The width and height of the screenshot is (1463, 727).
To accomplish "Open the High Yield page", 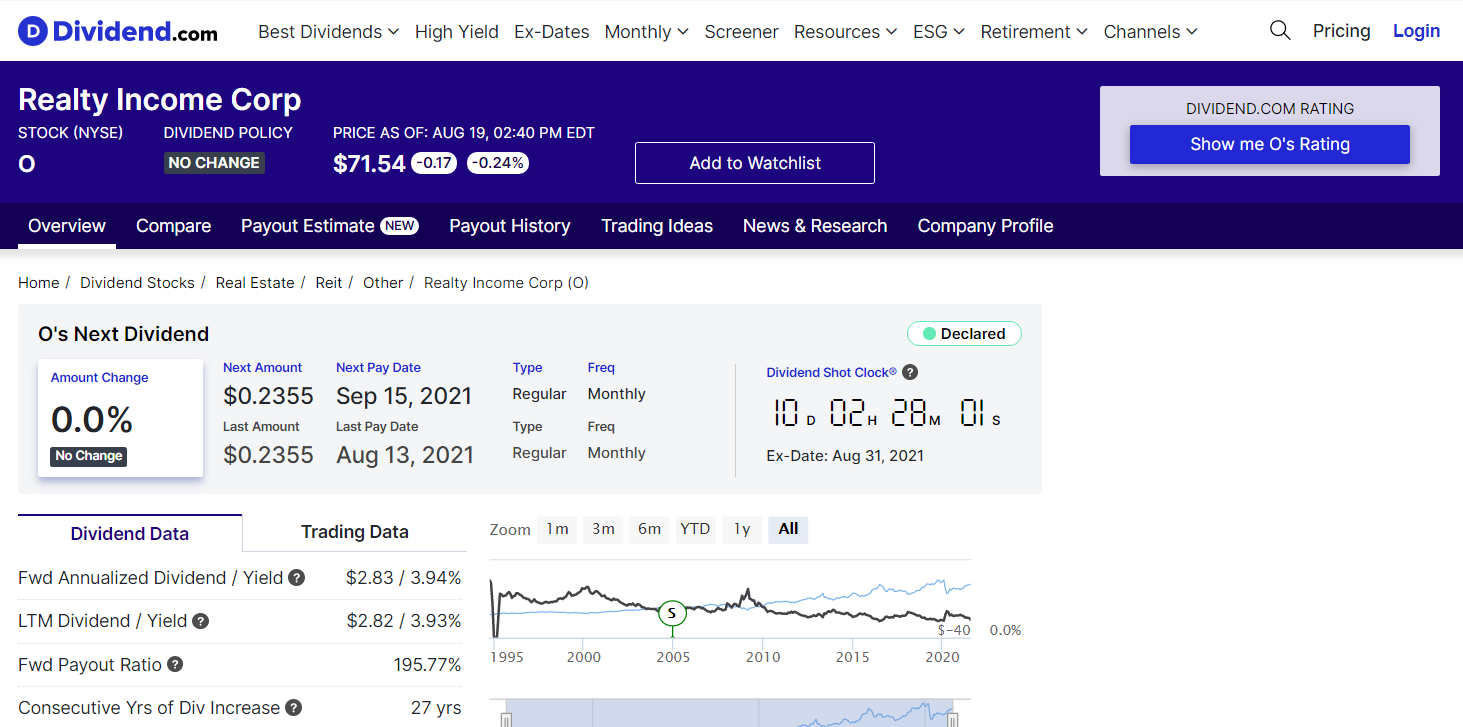I will pyautogui.click(x=457, y=32).
